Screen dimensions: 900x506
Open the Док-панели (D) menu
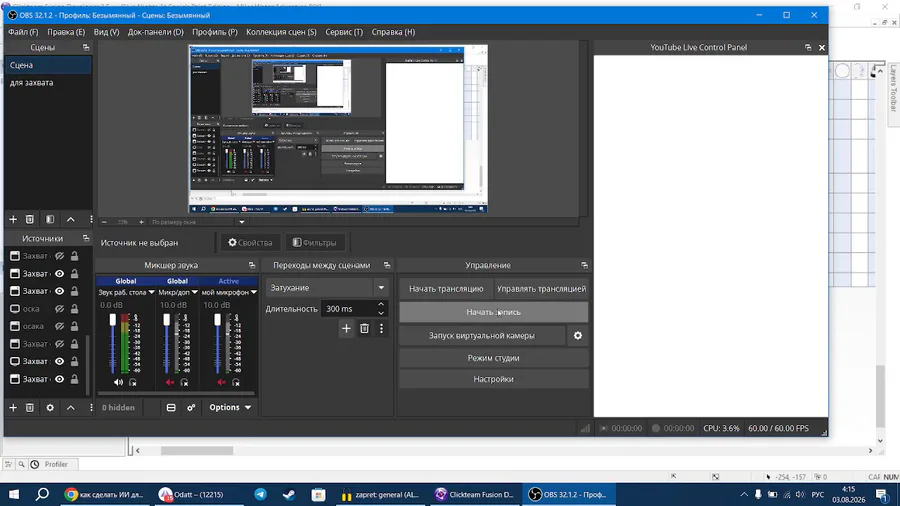click(x=156, y=32)
